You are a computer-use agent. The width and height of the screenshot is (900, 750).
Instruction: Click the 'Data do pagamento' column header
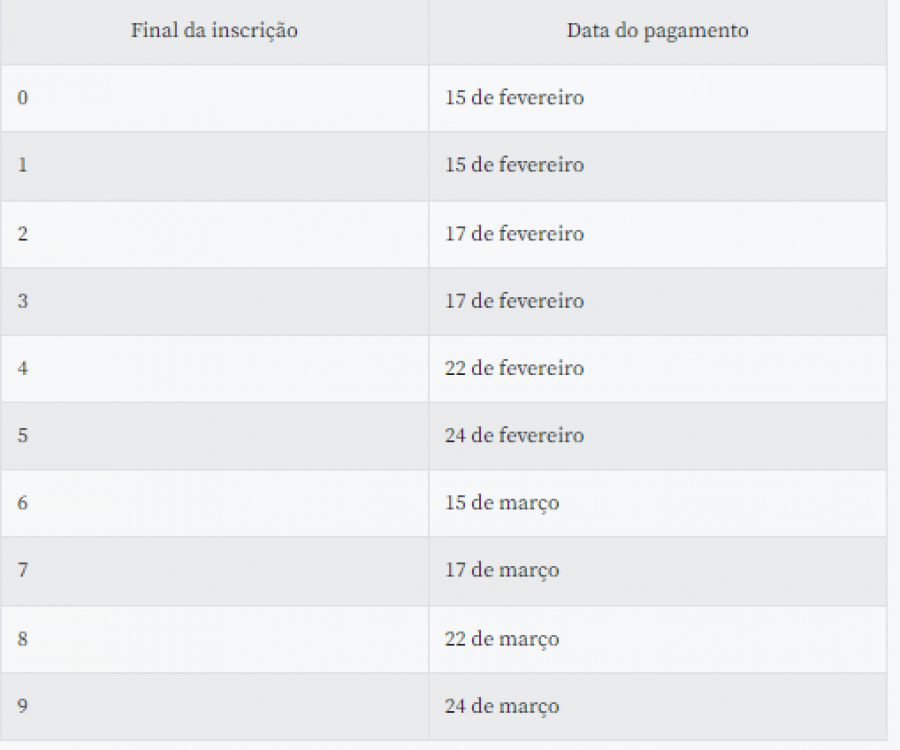[657, 31]
